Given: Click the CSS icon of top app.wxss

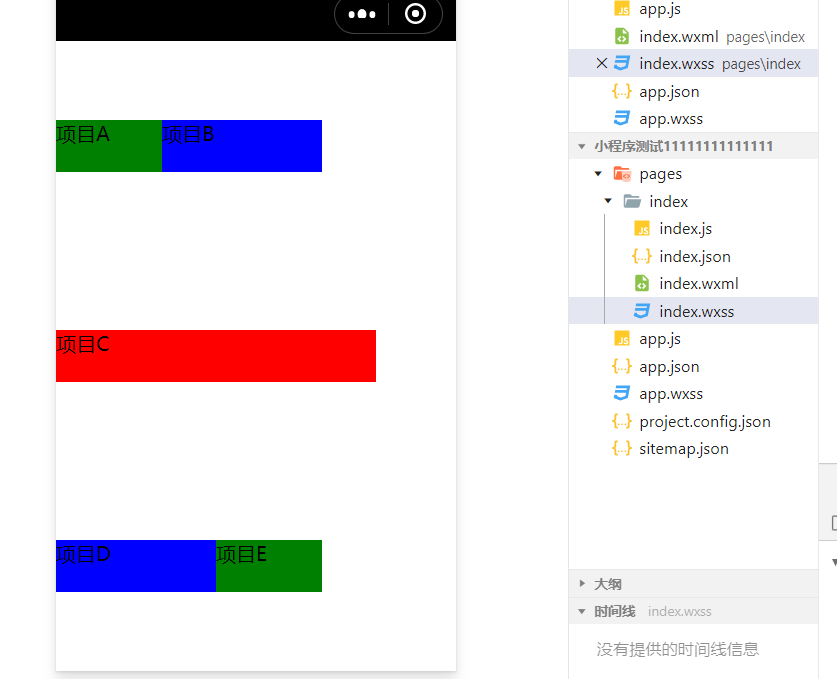Looking at the screenshot, I should click(x=622, y=119).
